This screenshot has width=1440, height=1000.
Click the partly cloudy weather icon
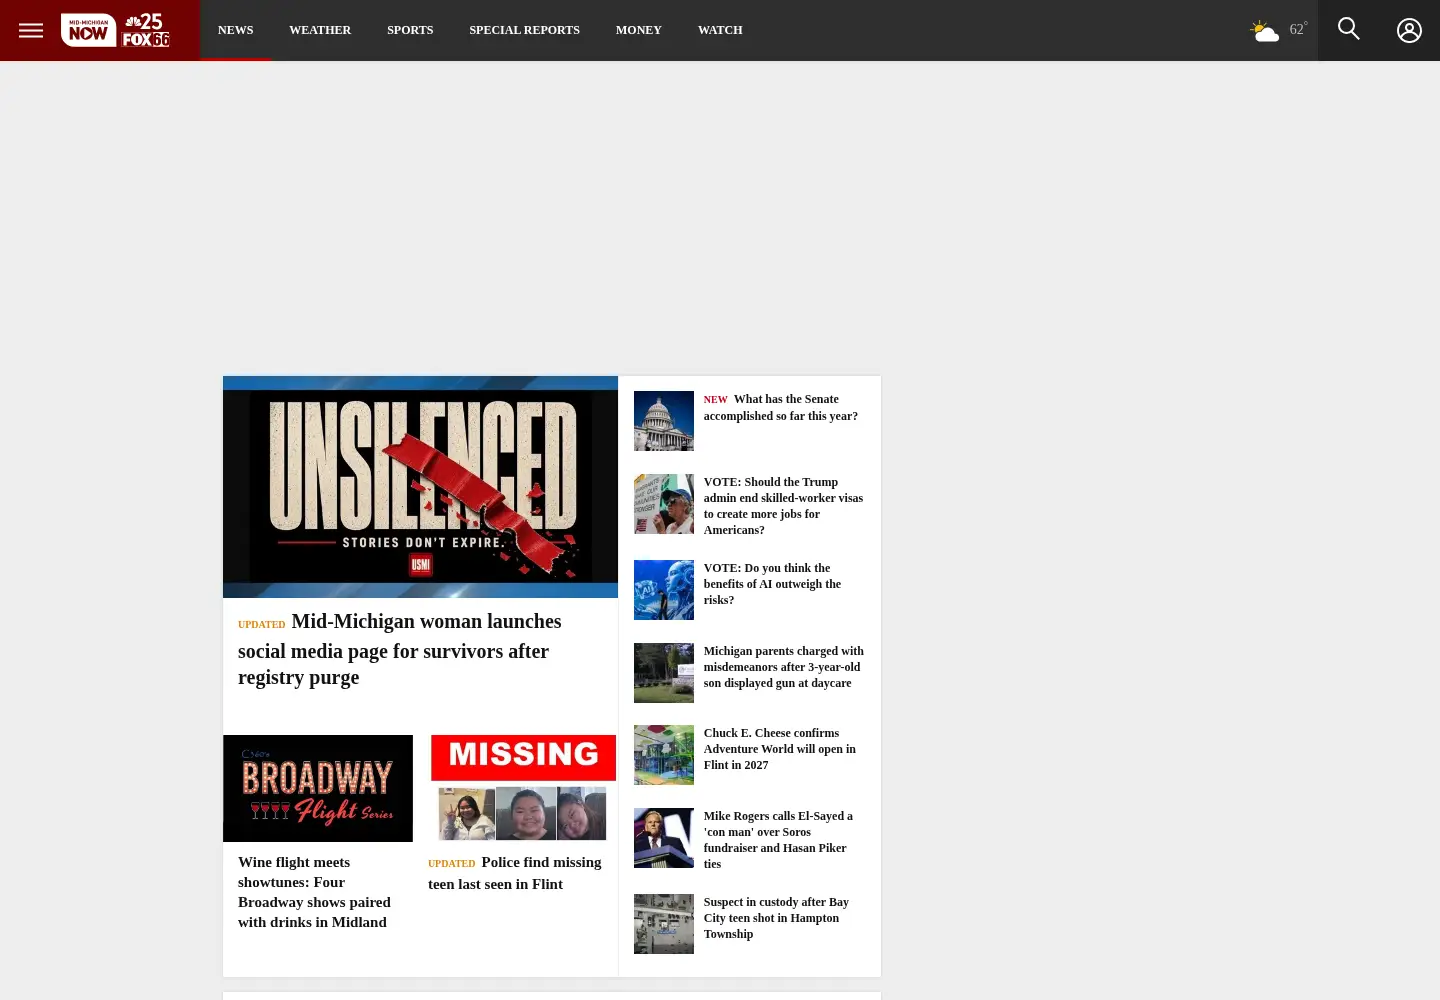(x=1264, y=31)
